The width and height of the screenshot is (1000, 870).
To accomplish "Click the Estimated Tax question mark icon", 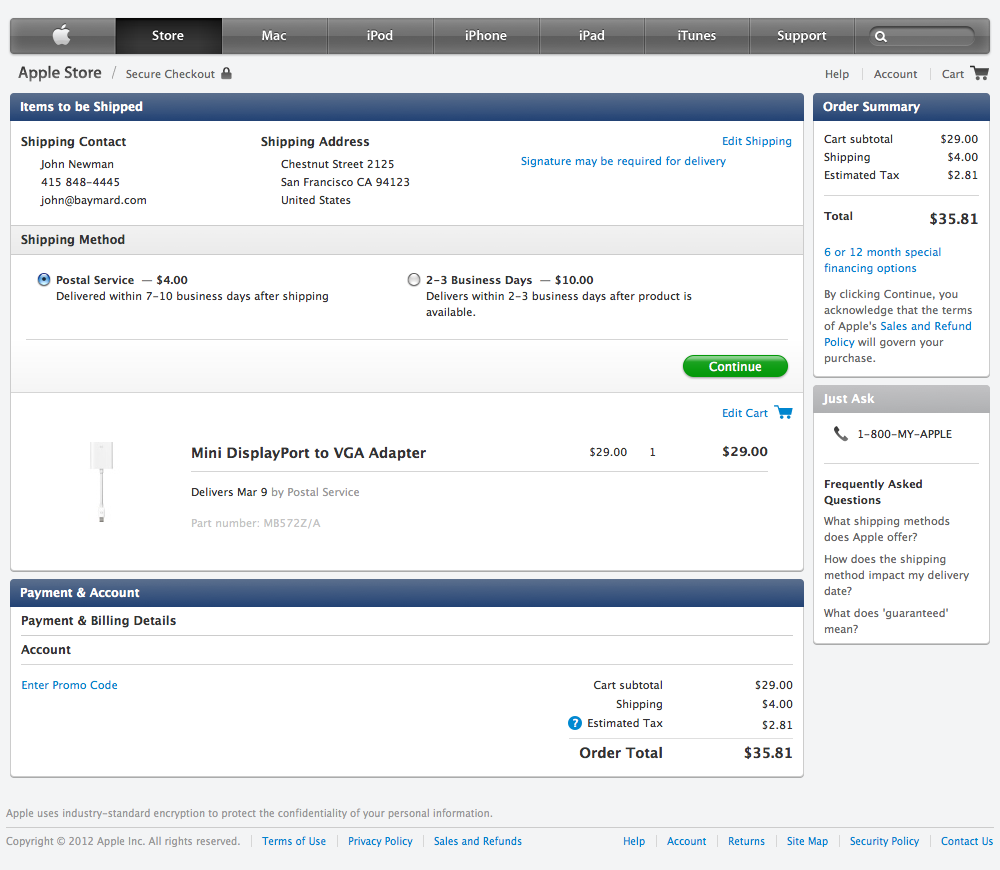I will click(x=573, y=723).
